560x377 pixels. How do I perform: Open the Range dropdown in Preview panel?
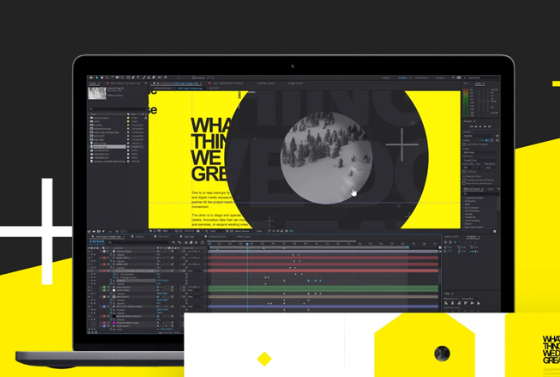pos(479,152)
